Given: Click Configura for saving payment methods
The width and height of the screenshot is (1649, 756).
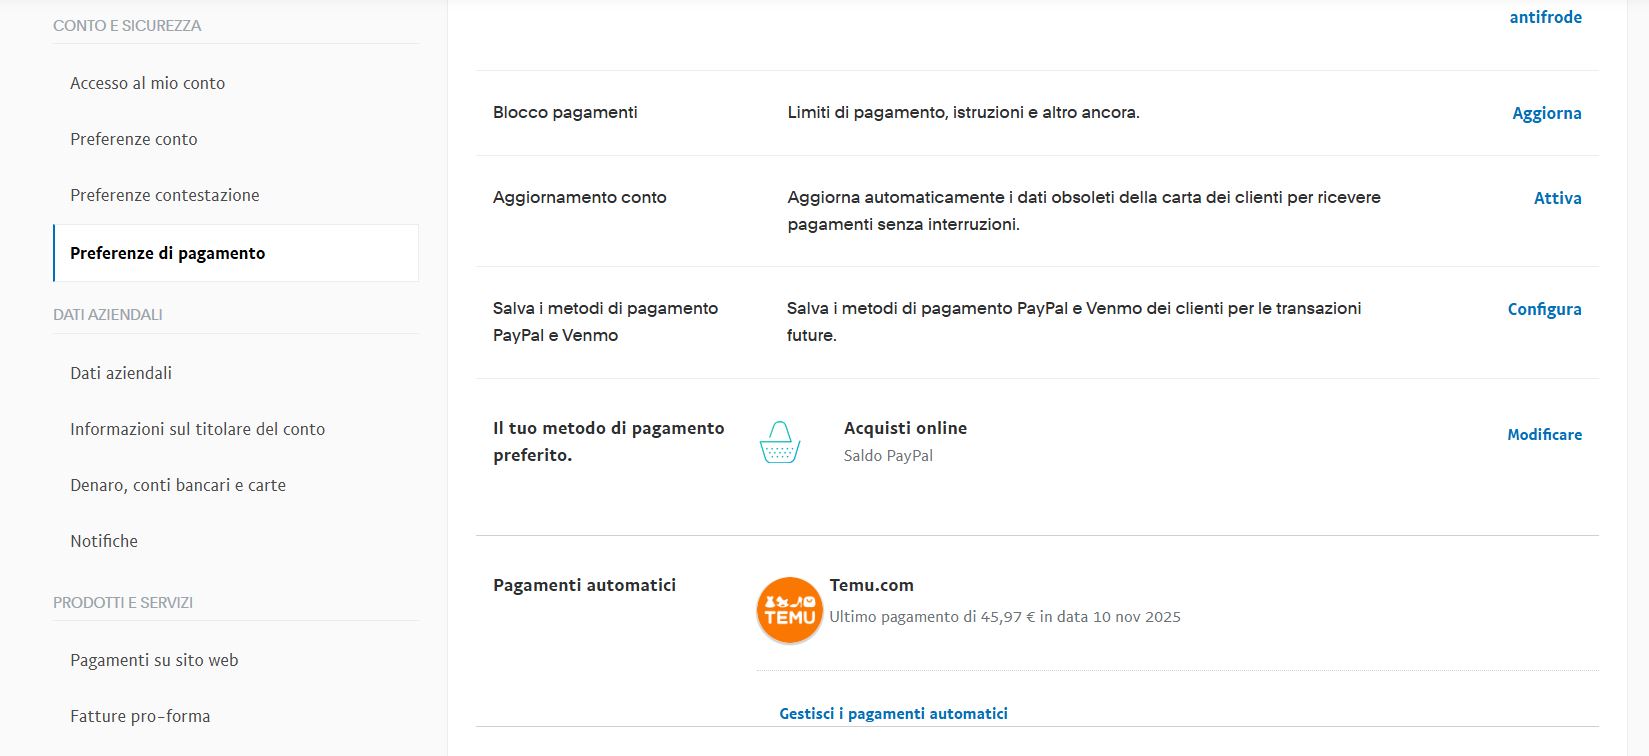Looking at the screenshot, I should pos(1544,309).
